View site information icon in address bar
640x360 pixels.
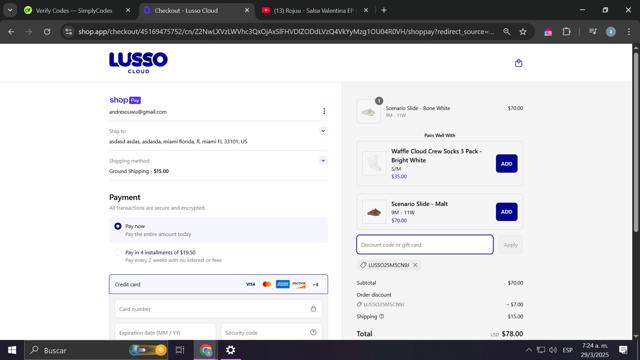69,31
